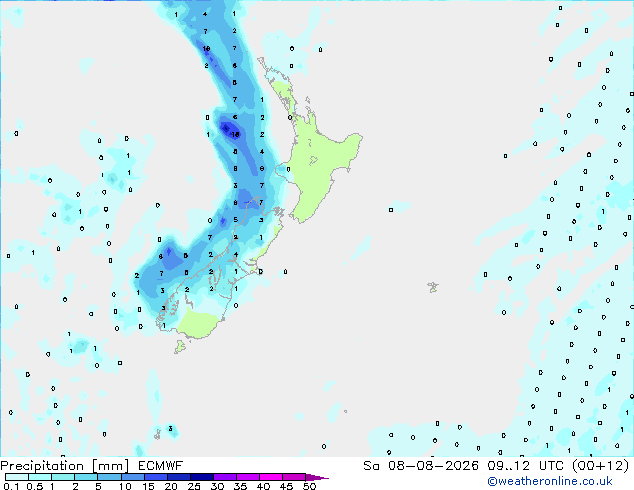Image resolution: width=634 pixels, height=490 pixels.
Task: Click the legend swatch between 0.1 and 0.5
Action: tap(17, 477)
